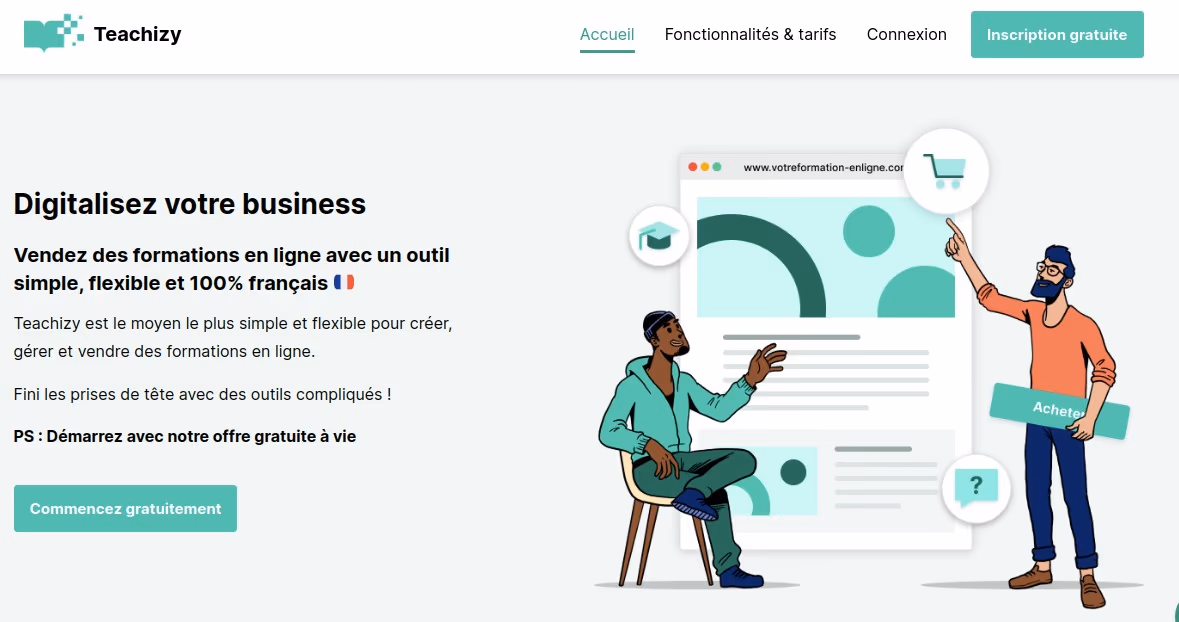Click the Inscription gratuite button
Image resolution: width=1179 pixels, height=622 pixels.
pyautogui.click(x=1056, y=35)
